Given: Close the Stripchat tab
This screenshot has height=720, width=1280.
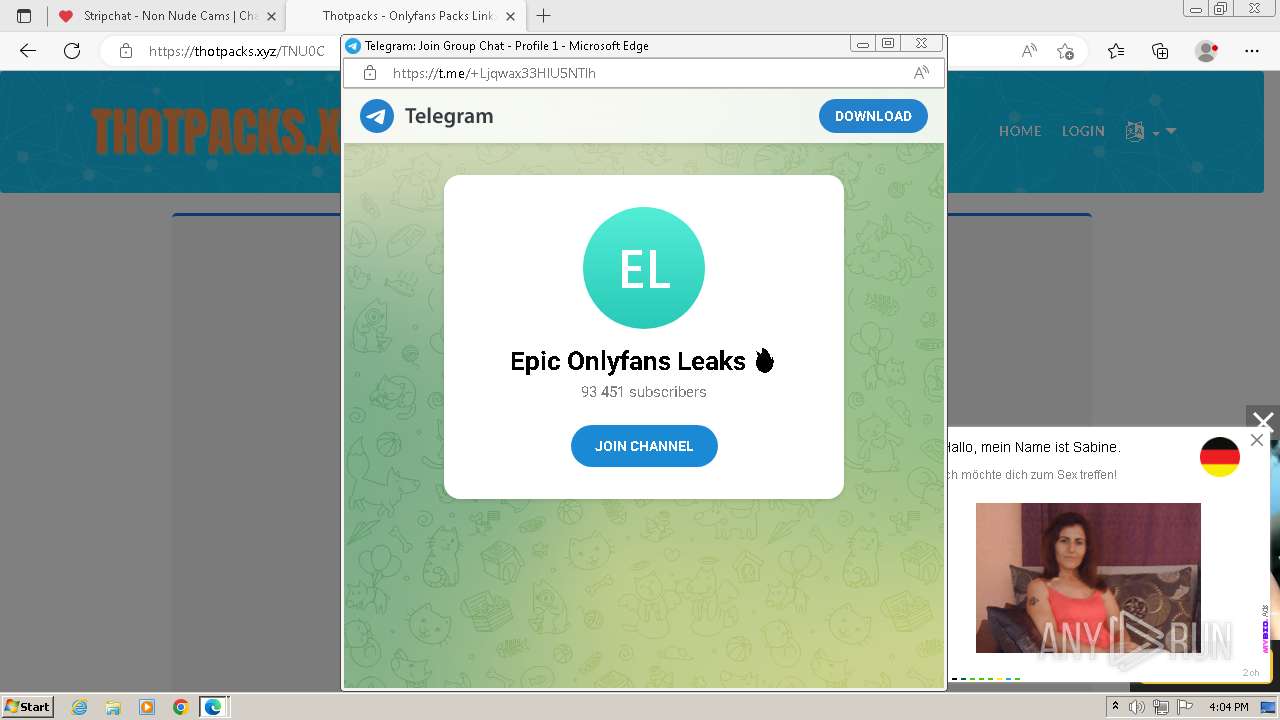Looking at the screenshot, I should (271, 16).
